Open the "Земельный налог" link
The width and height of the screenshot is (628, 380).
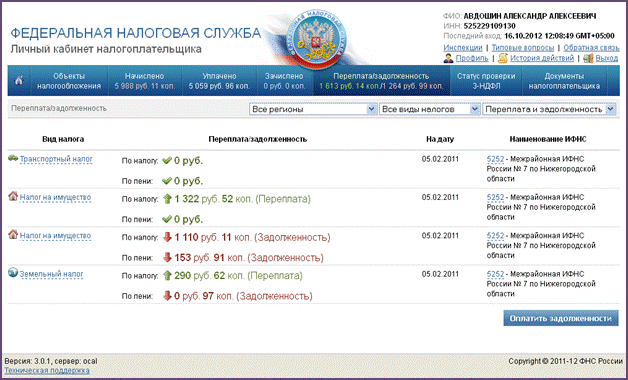click(x=51, y=274)
